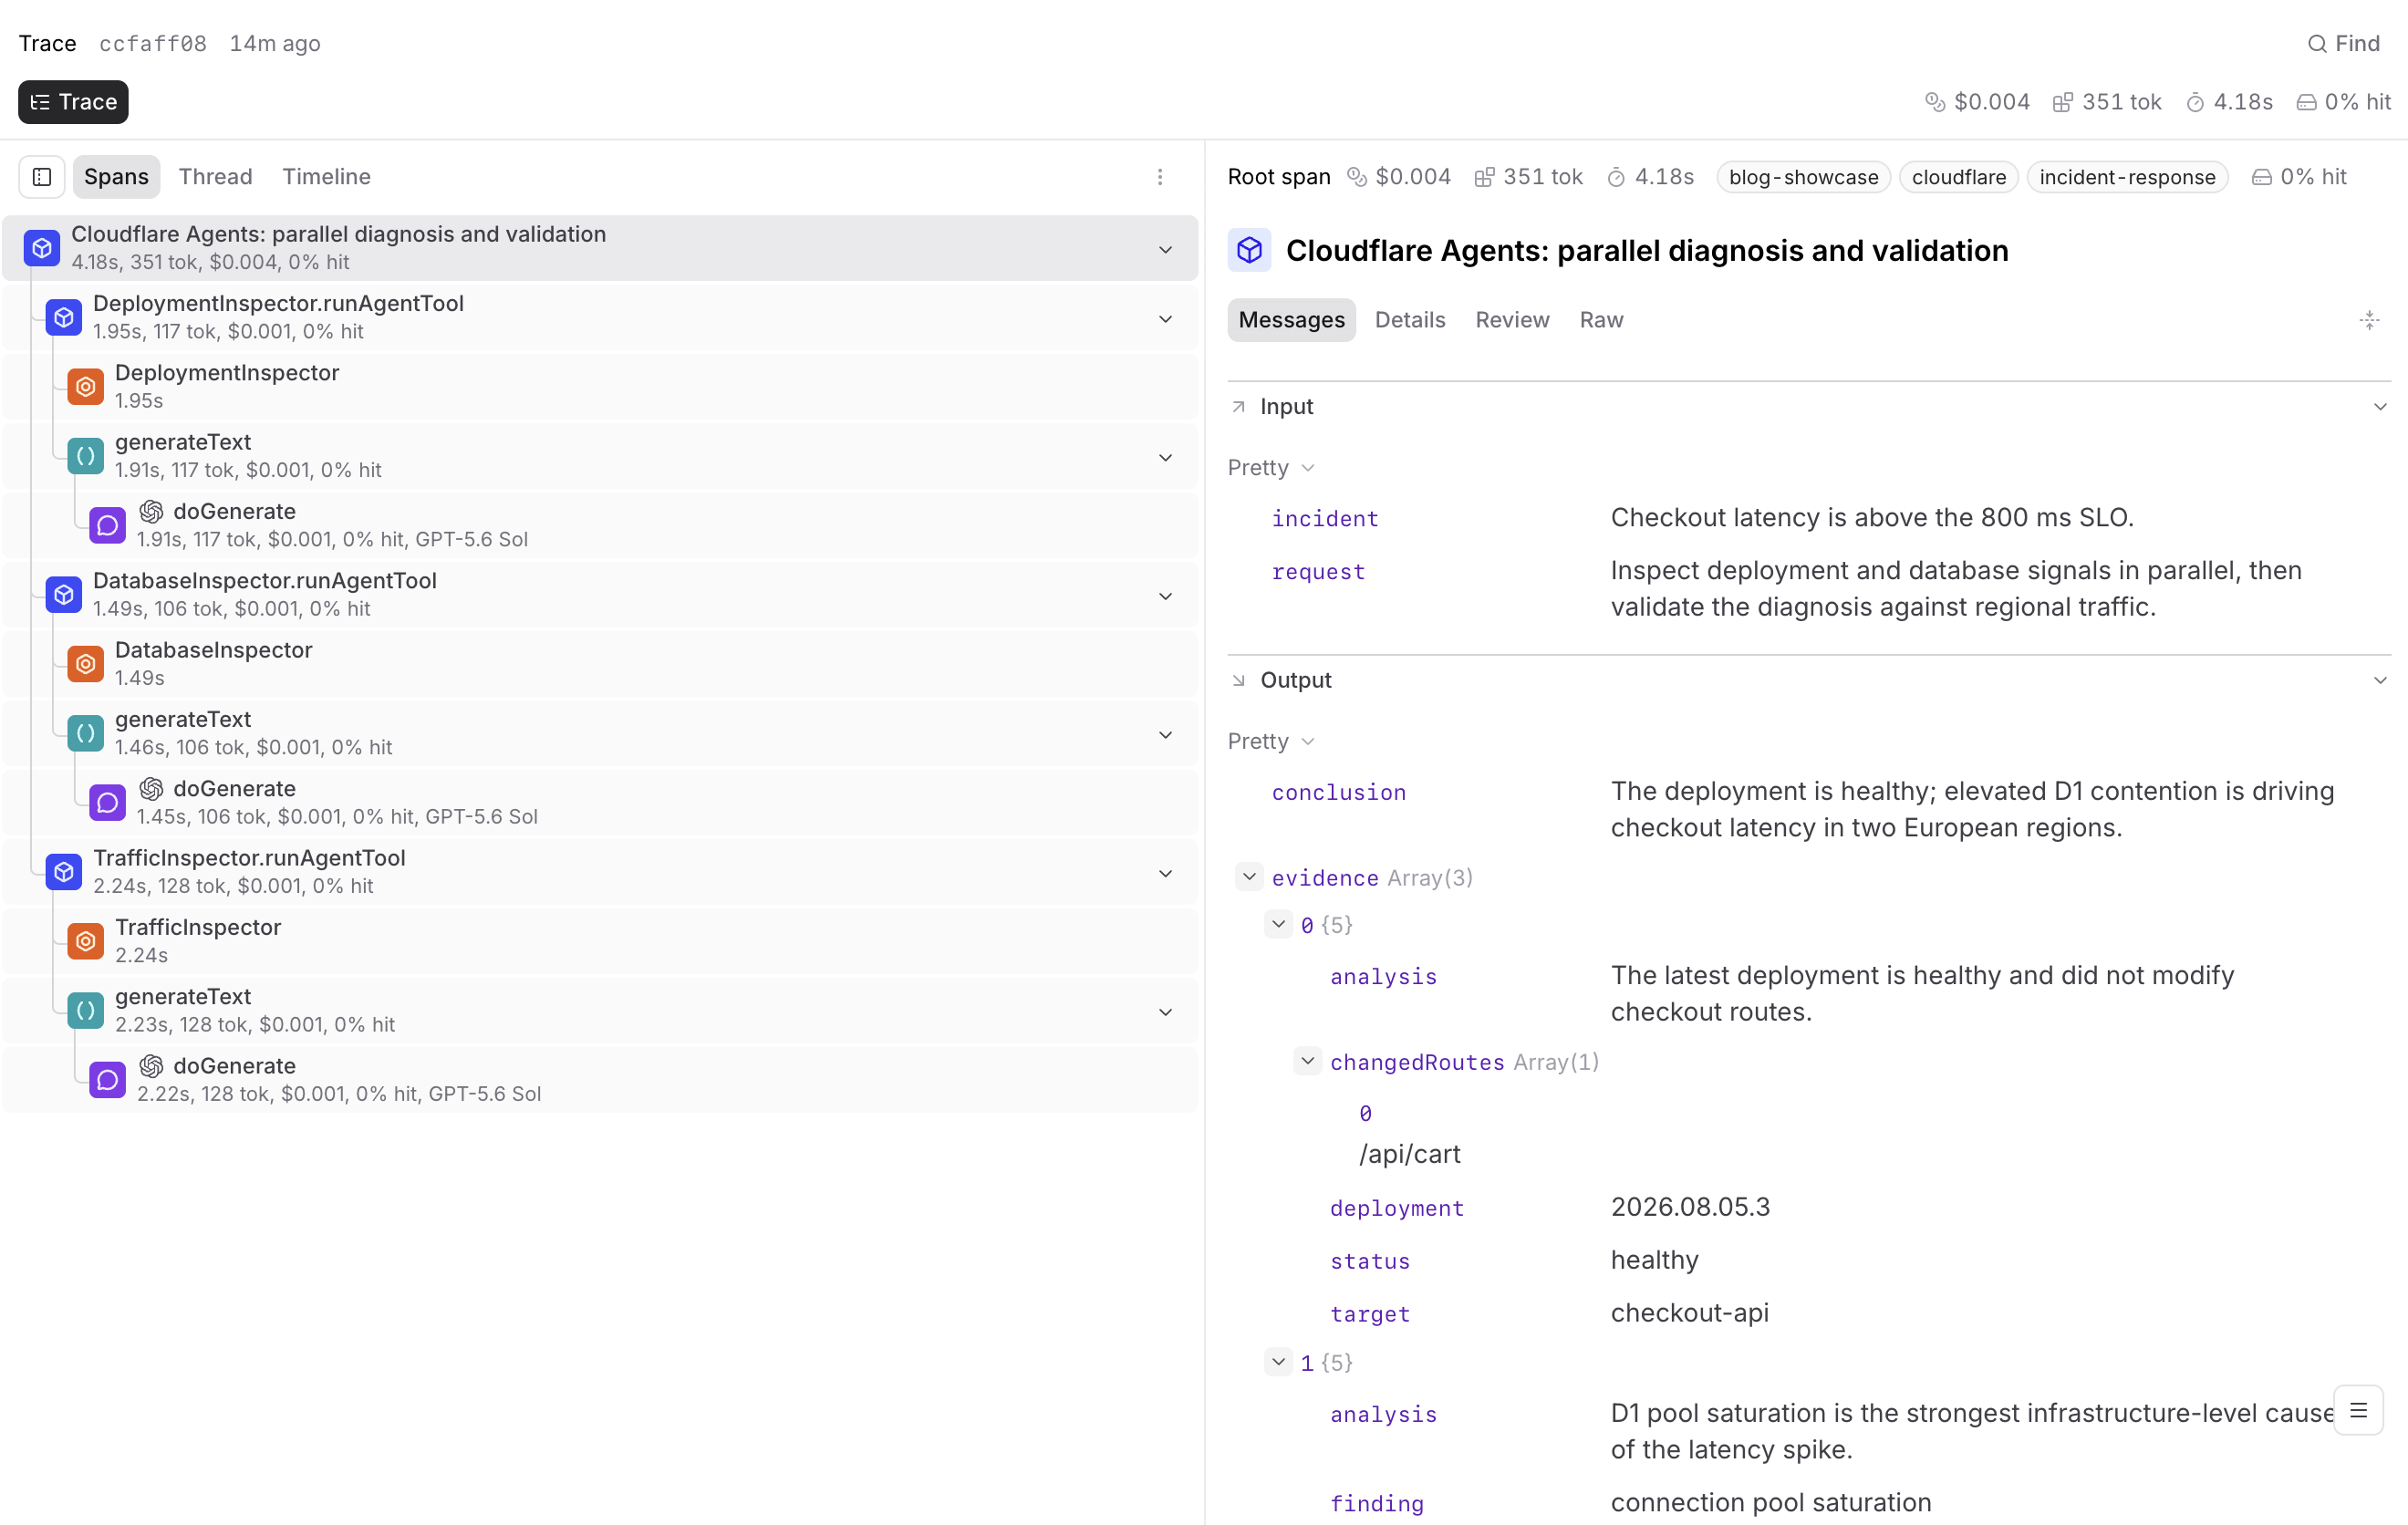The image size is (2408, 1525).
Task: Collapse evidence item 1 {5}
Action: (x=1279, y=1362)
